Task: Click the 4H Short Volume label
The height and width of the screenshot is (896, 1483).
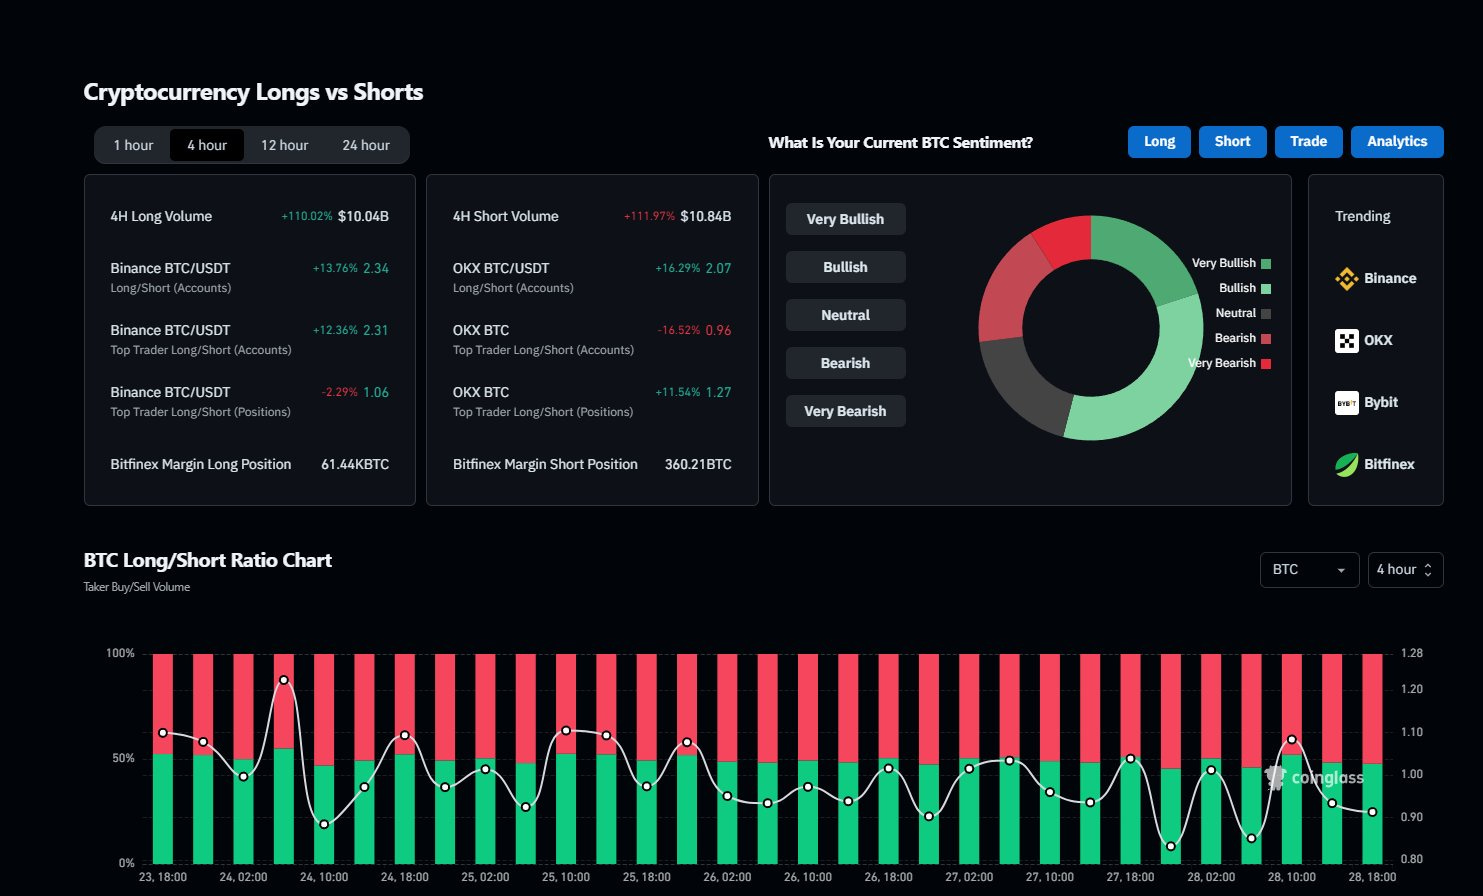Action: point(505,217)
